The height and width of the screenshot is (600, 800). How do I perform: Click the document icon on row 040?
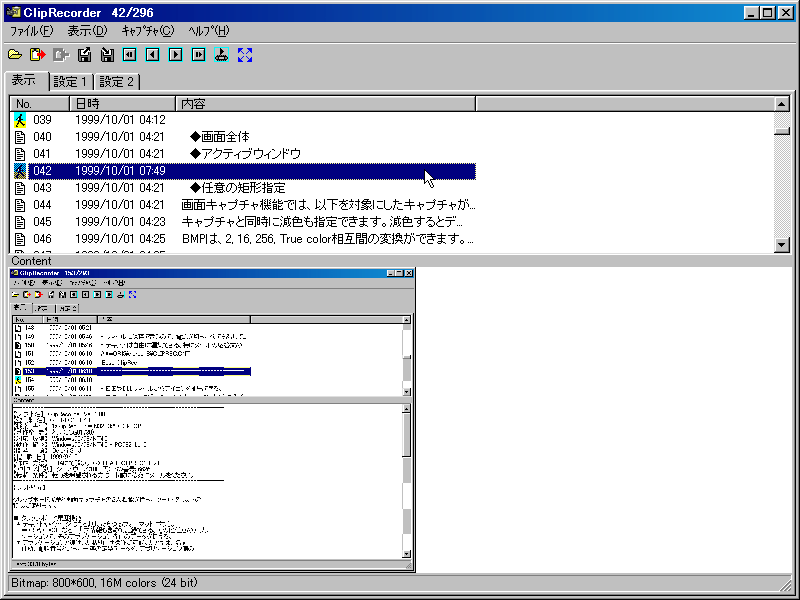click(x=20, y=137)
